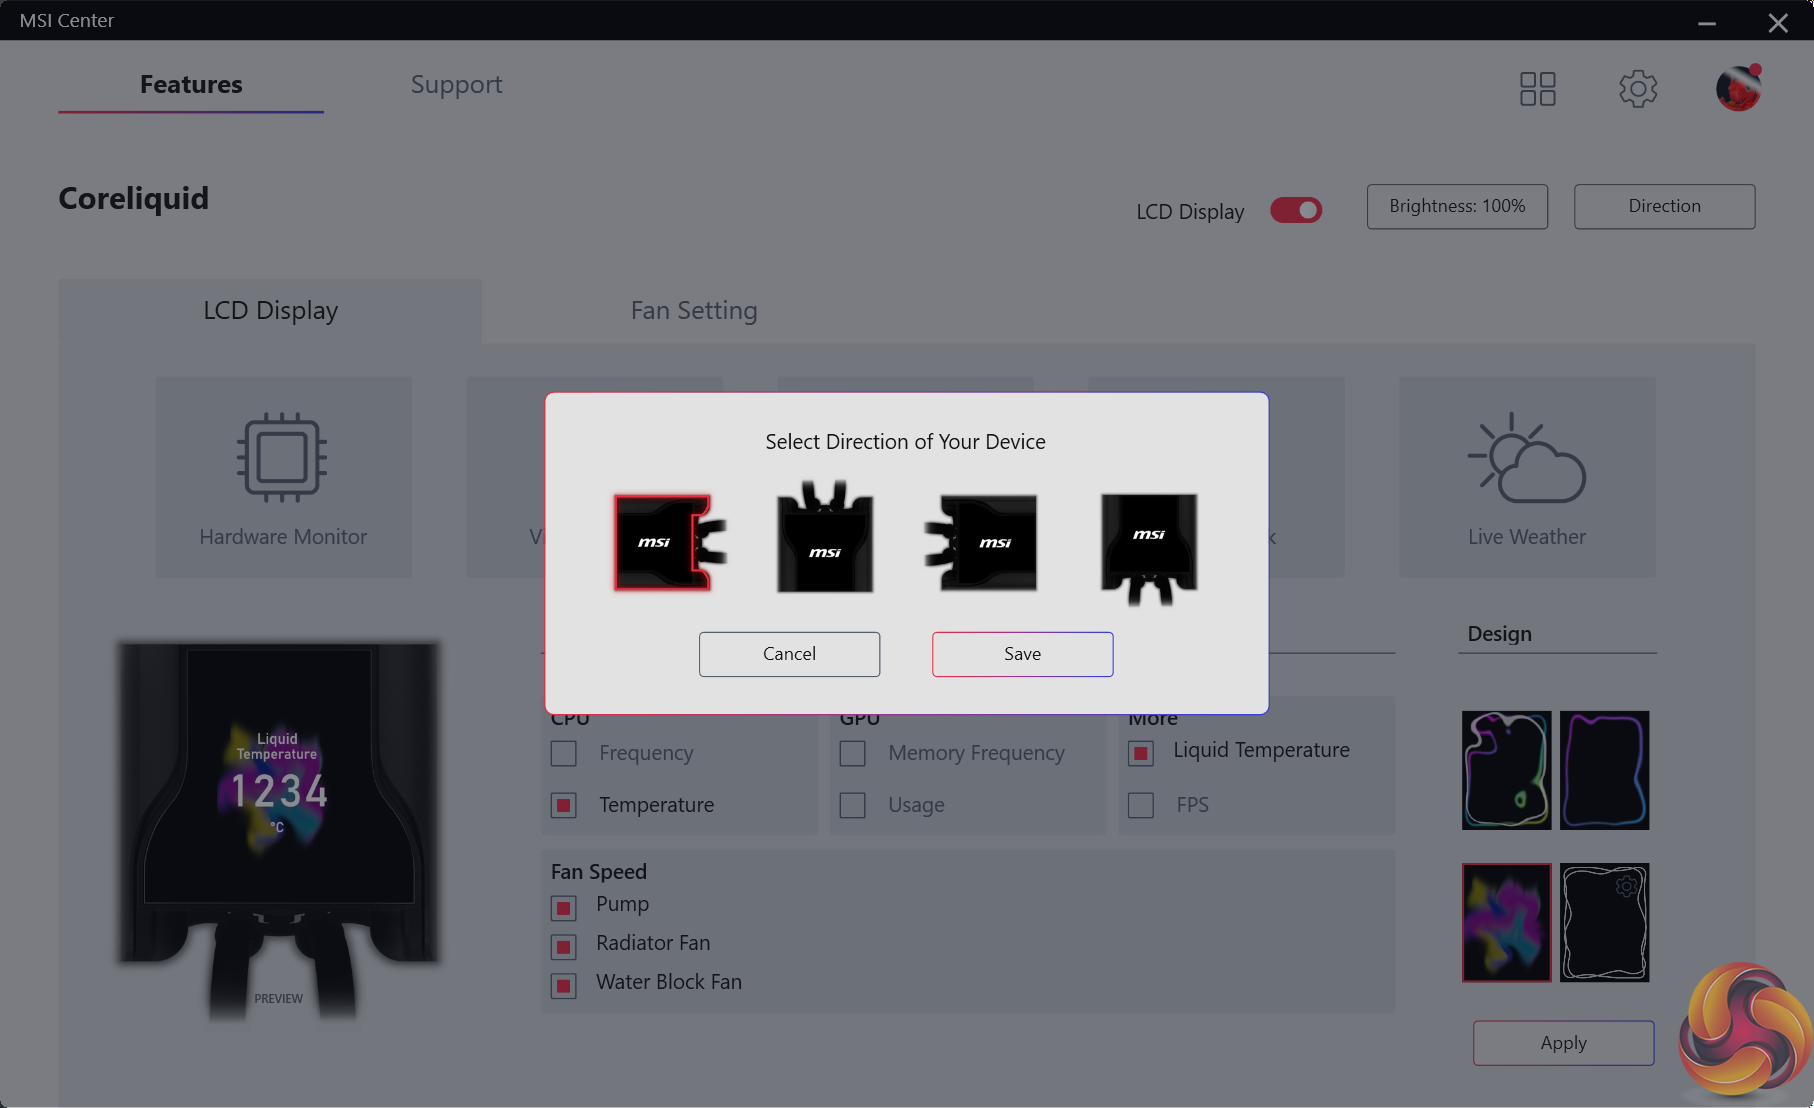Viewport: 1814px width, 1108px height.
Task: Uncheck the Radiator Fan box
Action: [x=564, y=947]
